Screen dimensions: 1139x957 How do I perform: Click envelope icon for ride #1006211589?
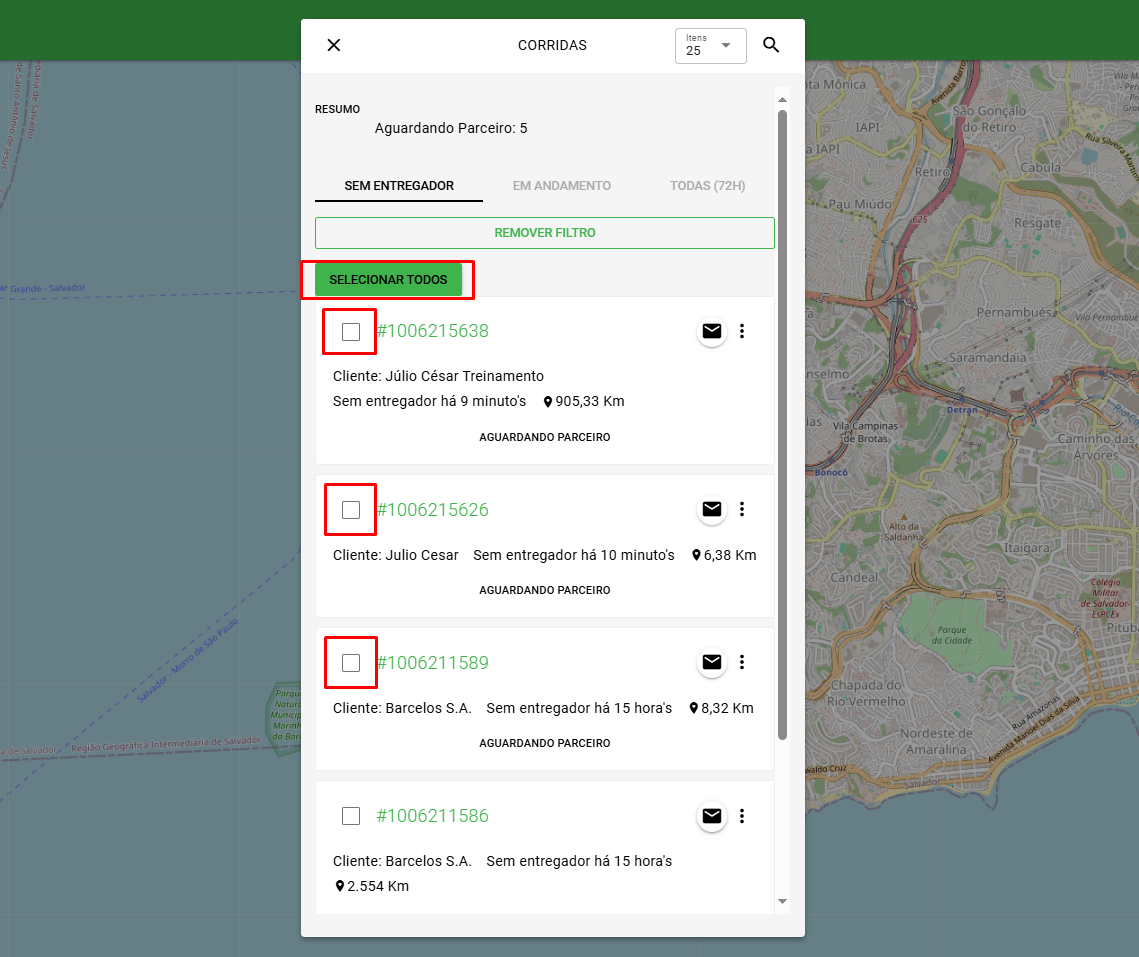pyautogui.click(x=712, y=662)
